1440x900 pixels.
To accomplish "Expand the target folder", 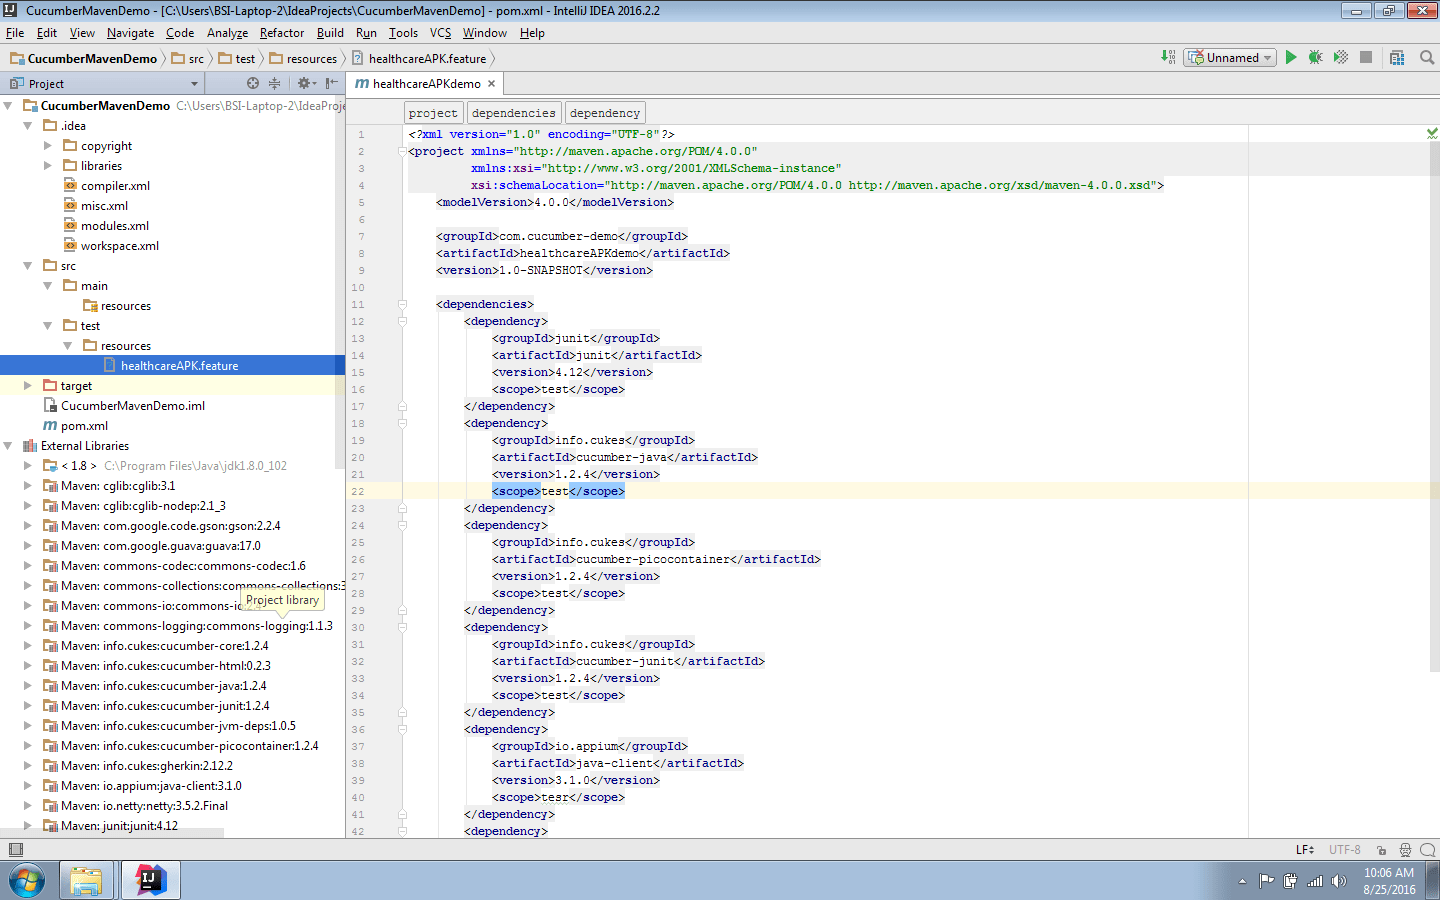I will pos(25,385).
